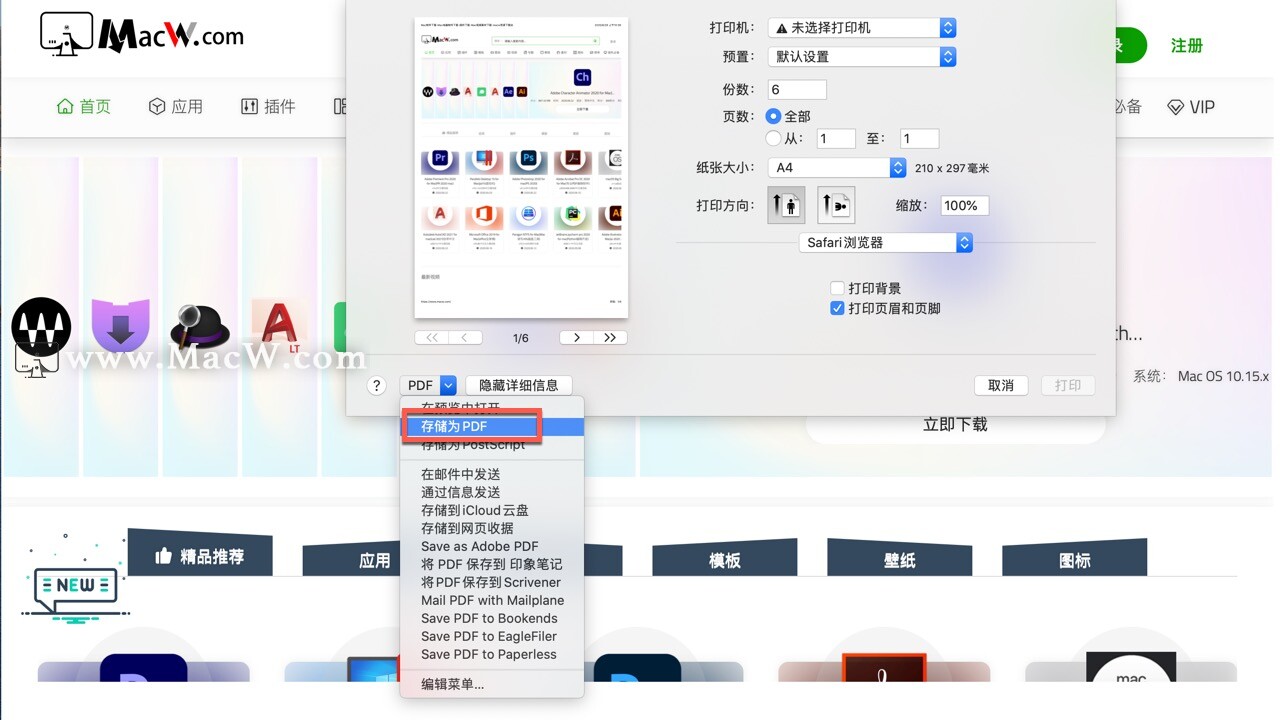
Task: Open the printer selection dropdown
Action: pyautogui.click(x=861, y=28)
